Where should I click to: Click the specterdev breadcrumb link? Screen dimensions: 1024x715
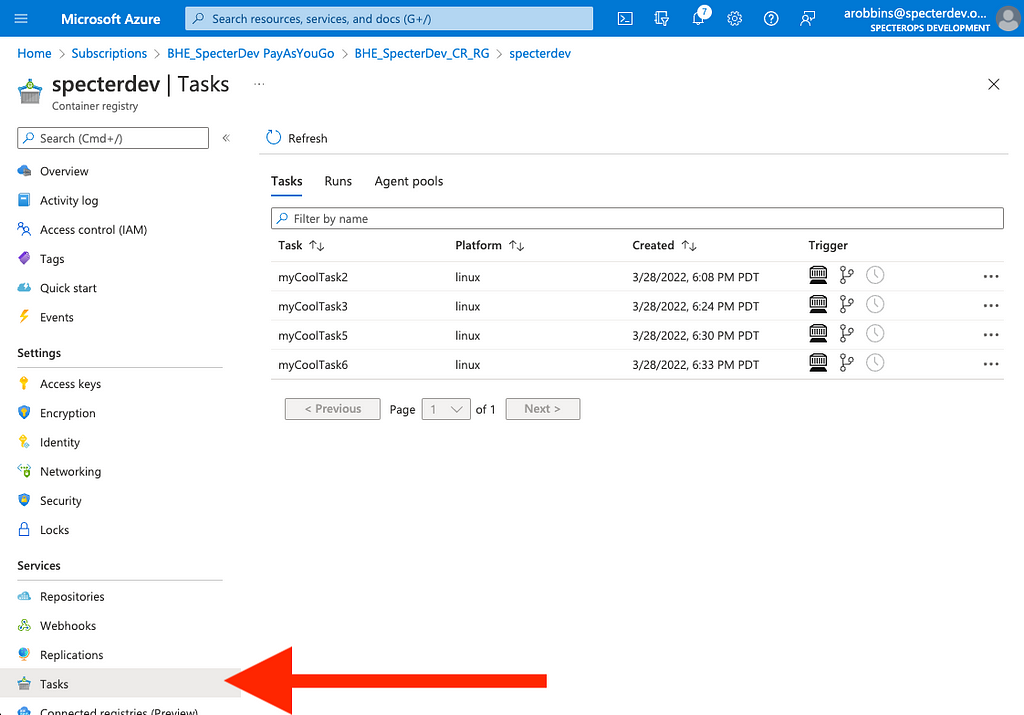[x=540, y=54]
